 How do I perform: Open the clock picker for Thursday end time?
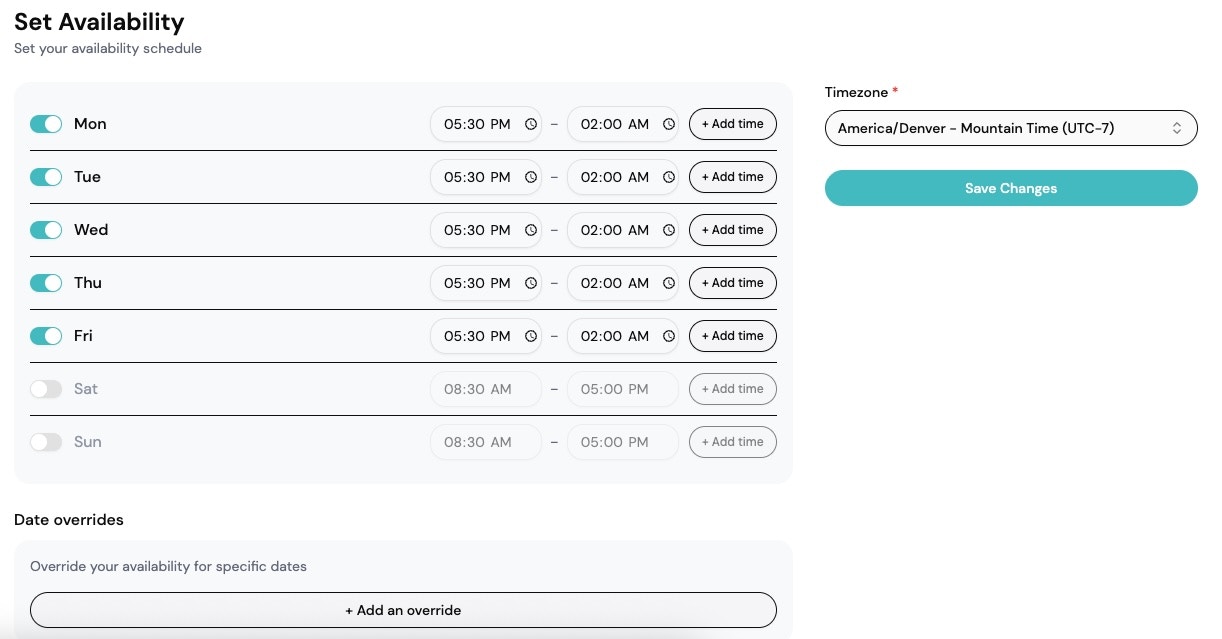(x=667, y=283)
